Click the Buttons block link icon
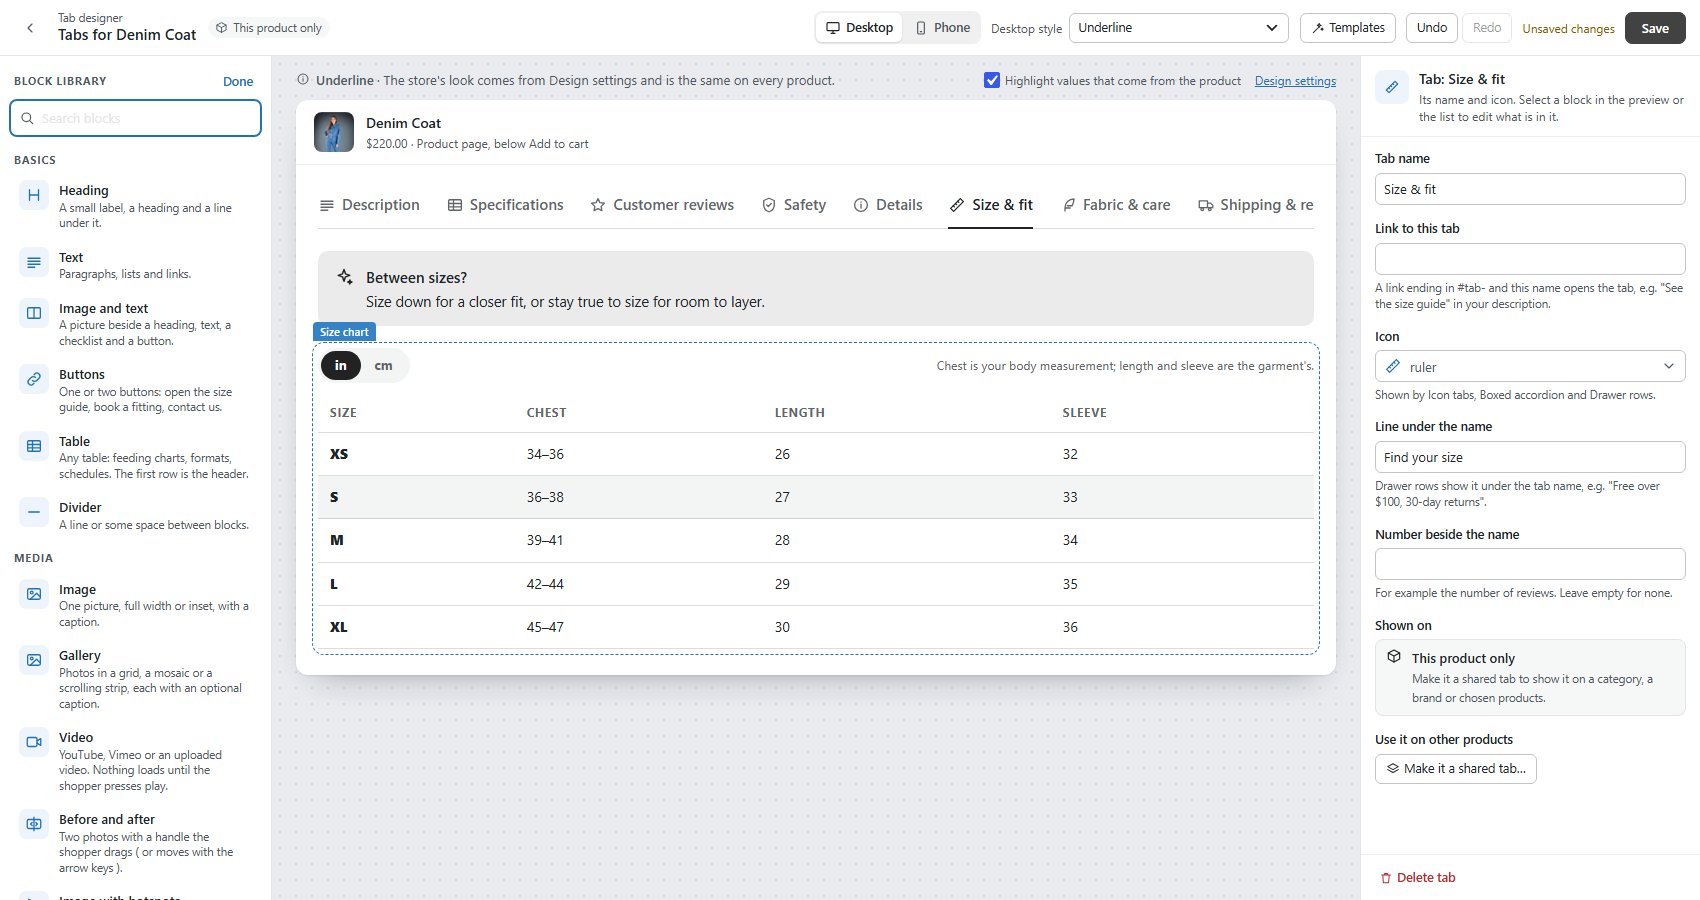Image resolution: width=1700 pixels, height=900 pixels. pyautogui.click(x=34, y=379)
